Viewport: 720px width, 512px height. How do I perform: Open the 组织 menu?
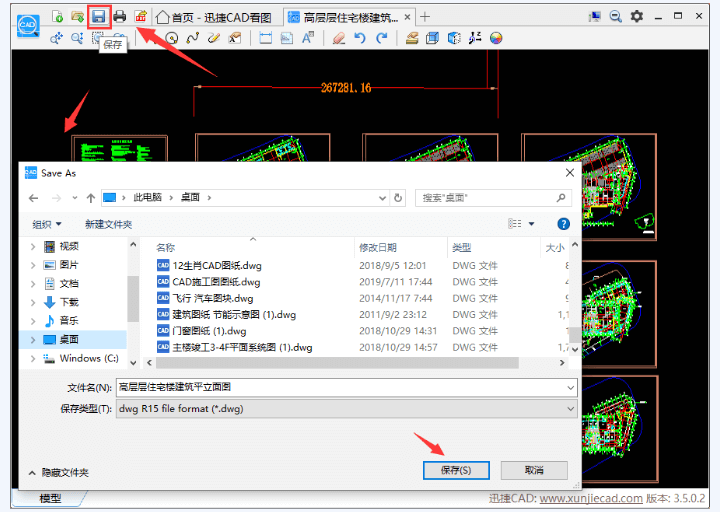pyautogui.click(x=46, y=224)
